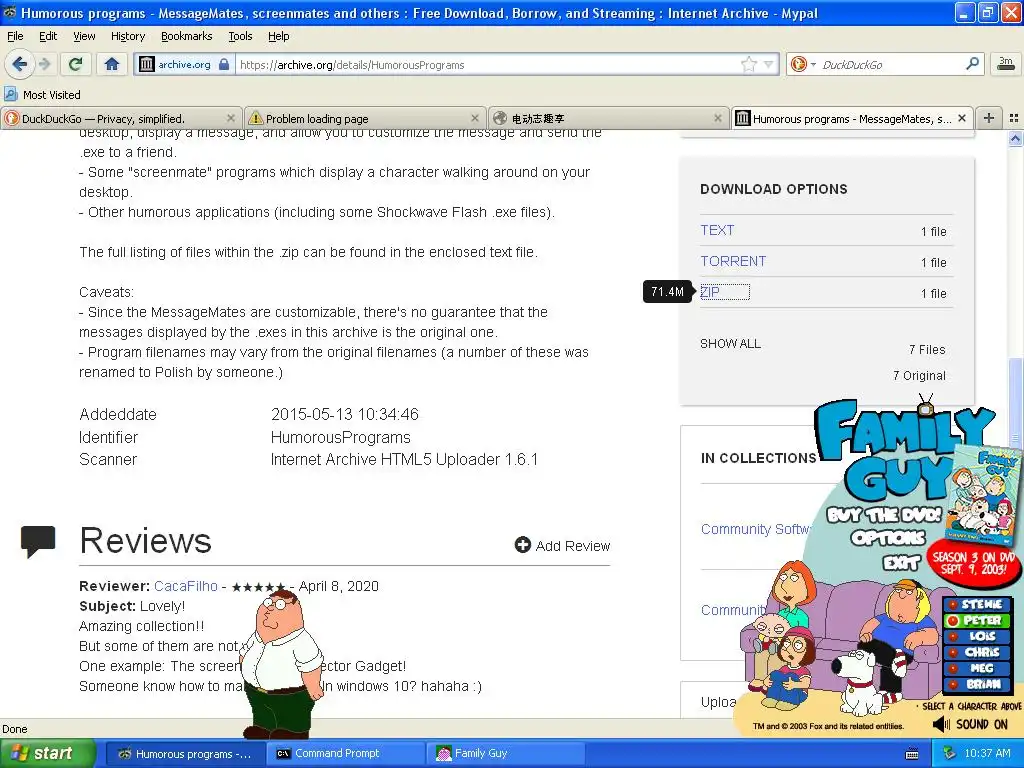Select Peter in Family Guy character list
Screen dimensions: 1024x768
977,620
